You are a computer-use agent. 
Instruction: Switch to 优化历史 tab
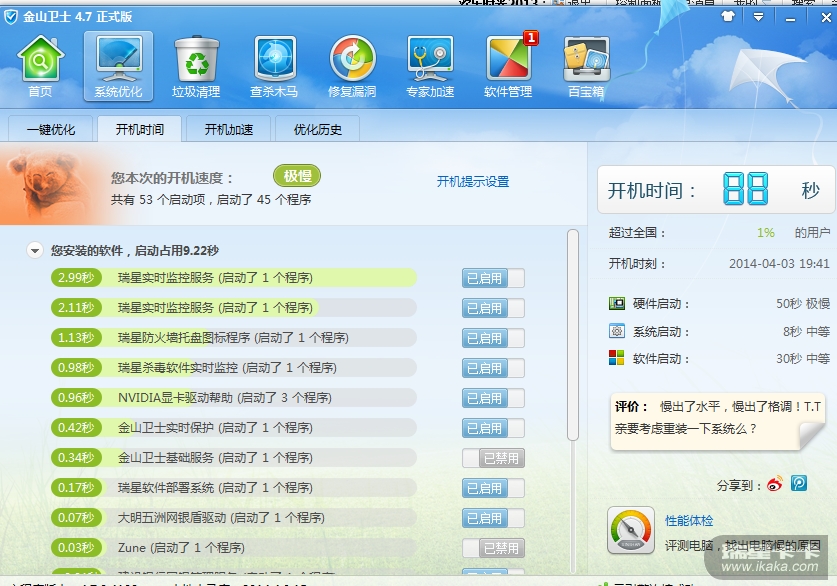tap(318, 129)
